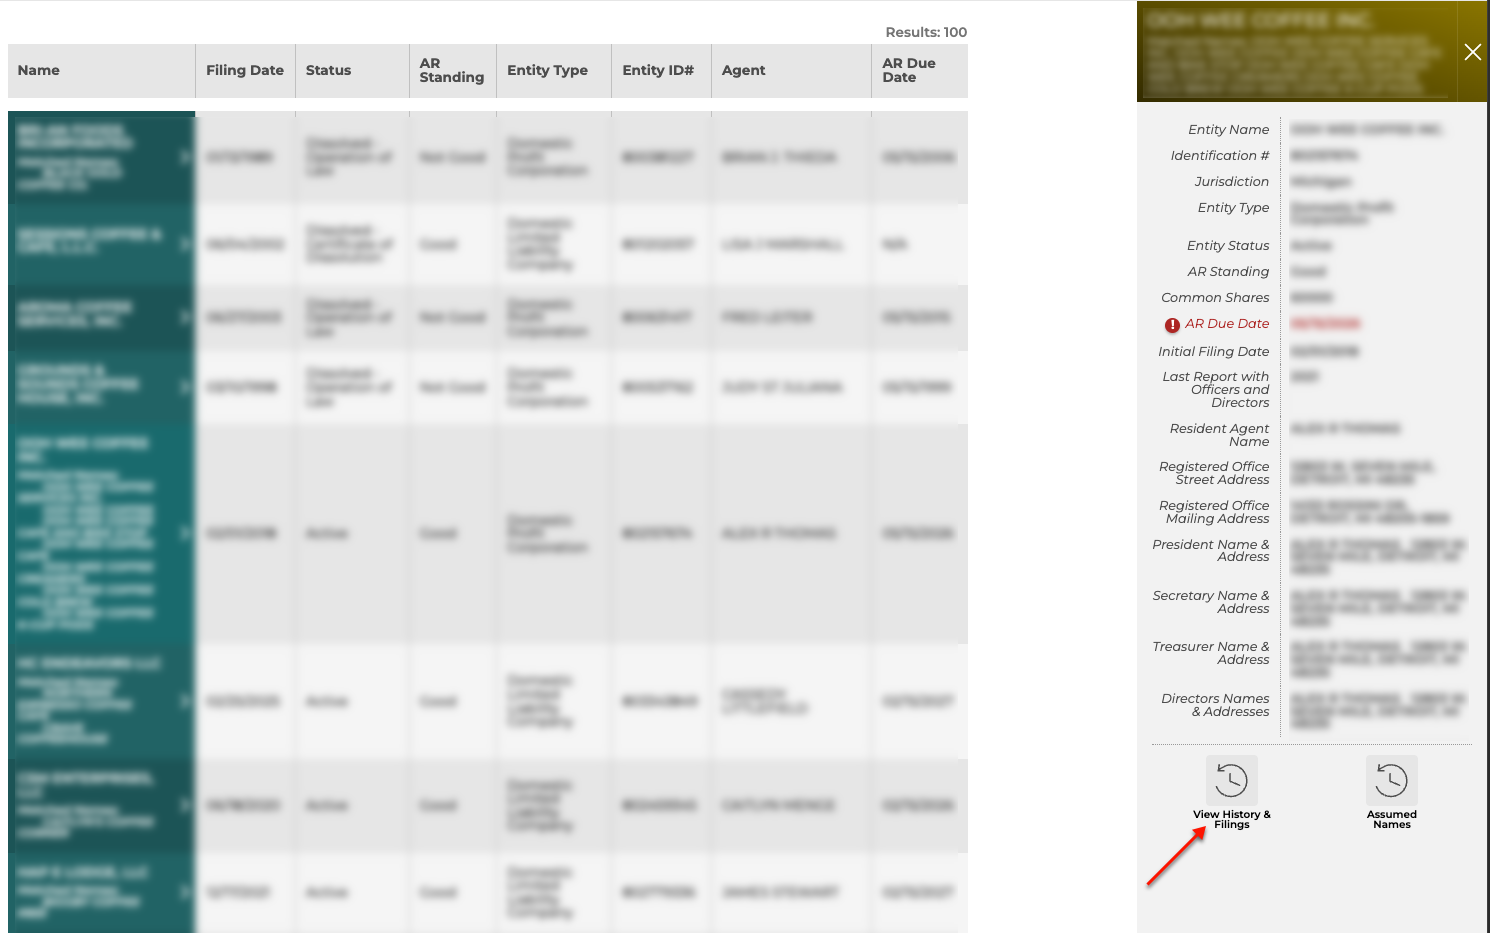
Task: Click the Results: 100 count text
Action: click(x=926, y=32)
